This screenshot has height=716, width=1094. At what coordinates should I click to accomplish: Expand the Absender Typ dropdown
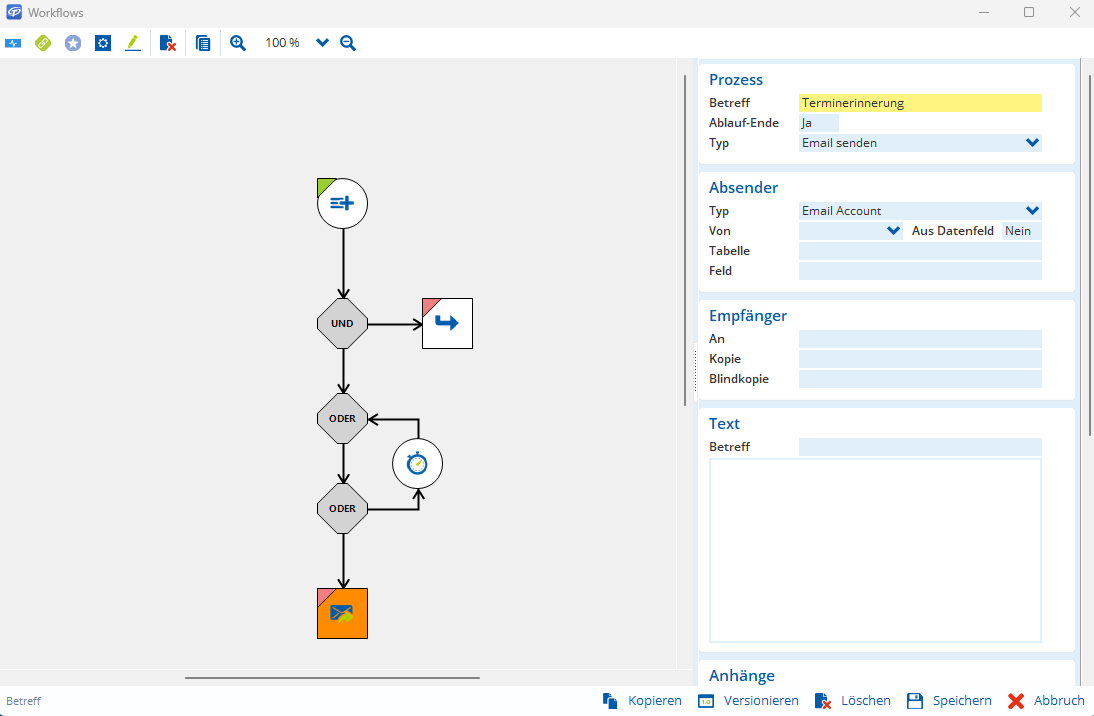pos(1032,211)
